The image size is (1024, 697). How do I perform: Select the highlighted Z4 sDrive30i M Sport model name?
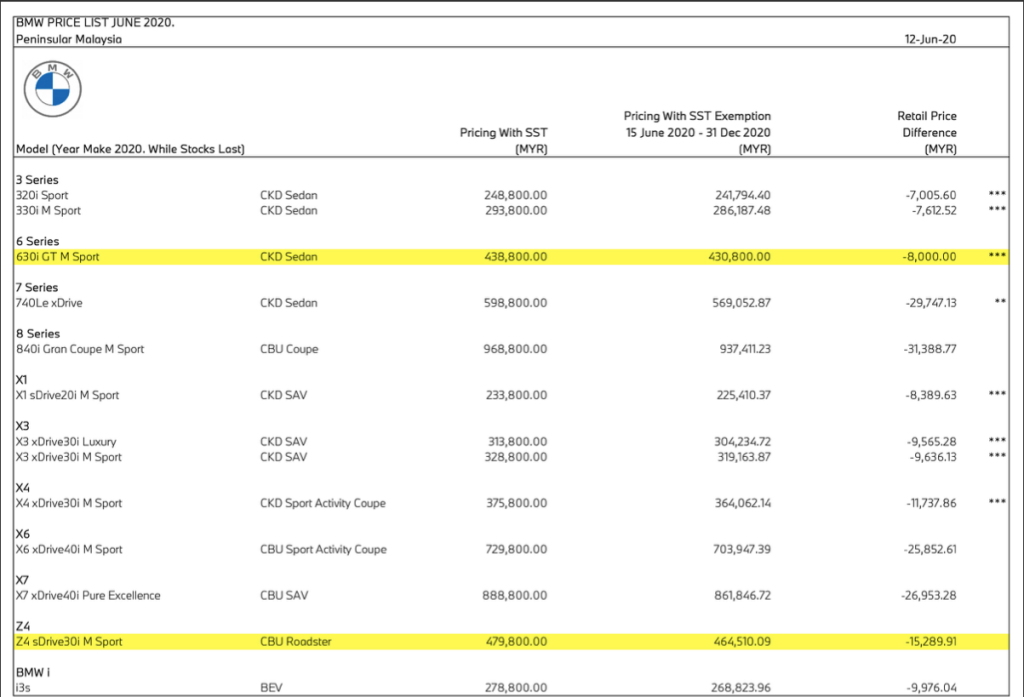tap(69, 641)
